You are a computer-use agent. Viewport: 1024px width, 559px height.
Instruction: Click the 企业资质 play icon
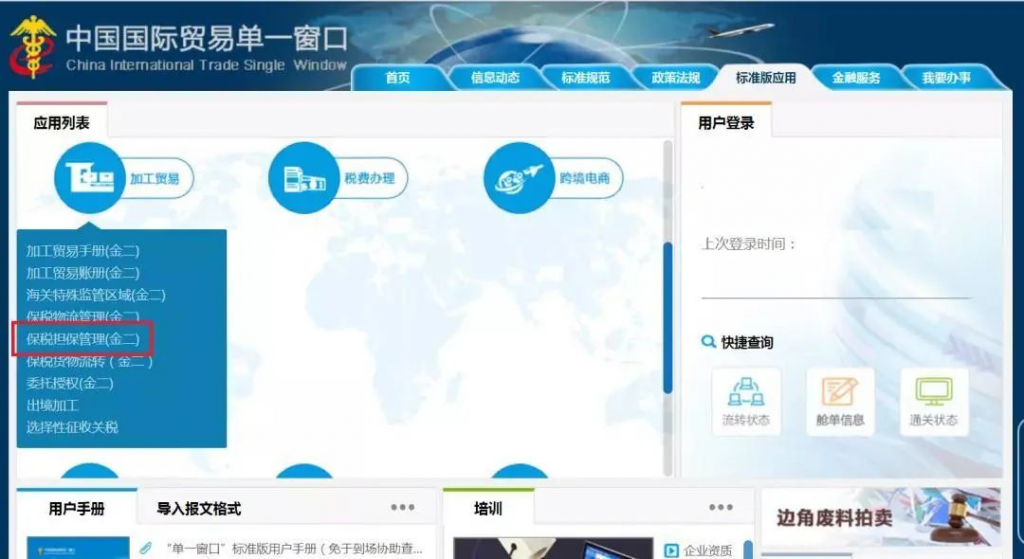(x=671, y=551)
